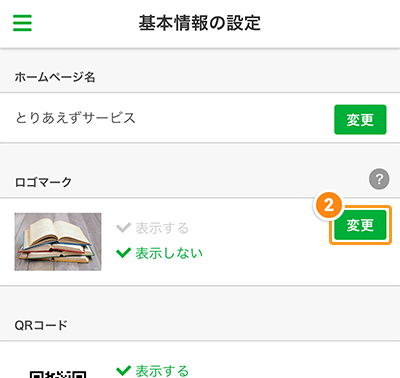Click the page title 基本情報の設定

pyautogui.click(x=200, y=23)
